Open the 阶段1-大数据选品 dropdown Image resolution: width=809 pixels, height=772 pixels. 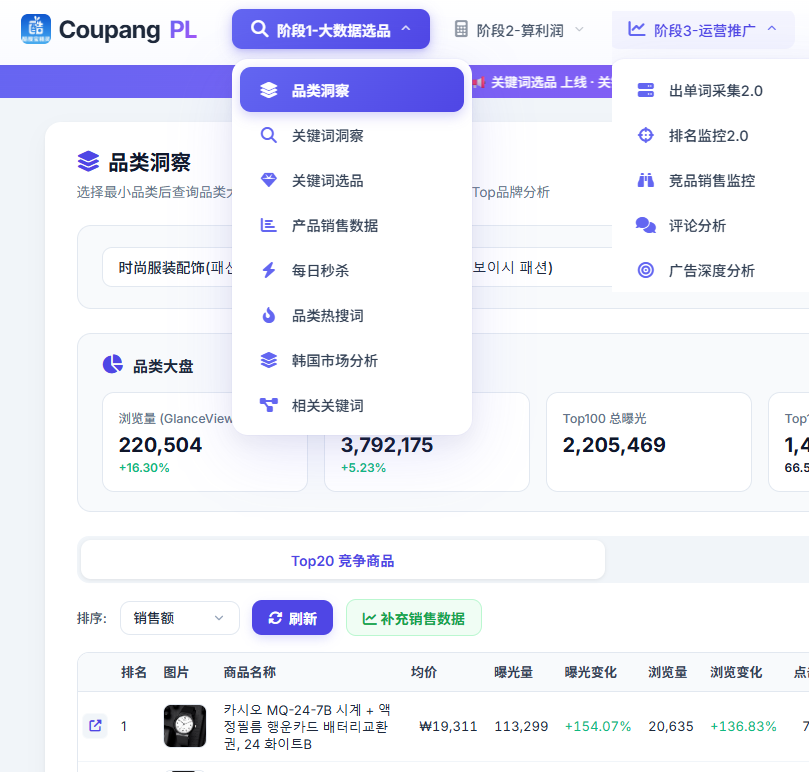coord(331,29)
